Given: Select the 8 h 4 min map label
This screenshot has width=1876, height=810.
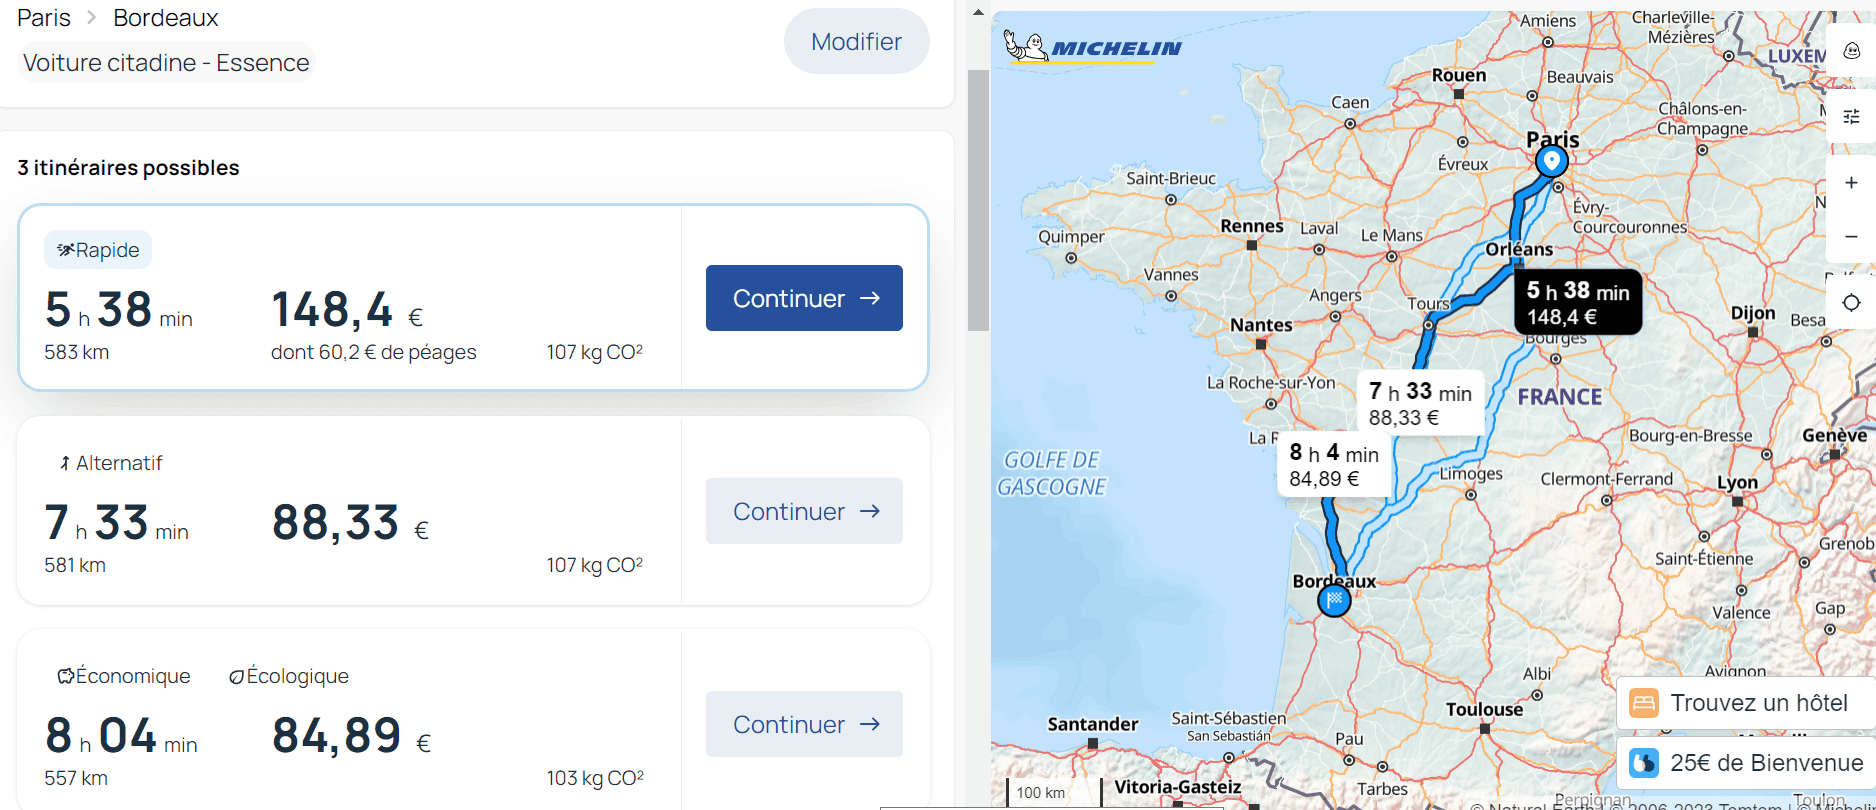Looking at the screenshot, I should [1334, 465].
